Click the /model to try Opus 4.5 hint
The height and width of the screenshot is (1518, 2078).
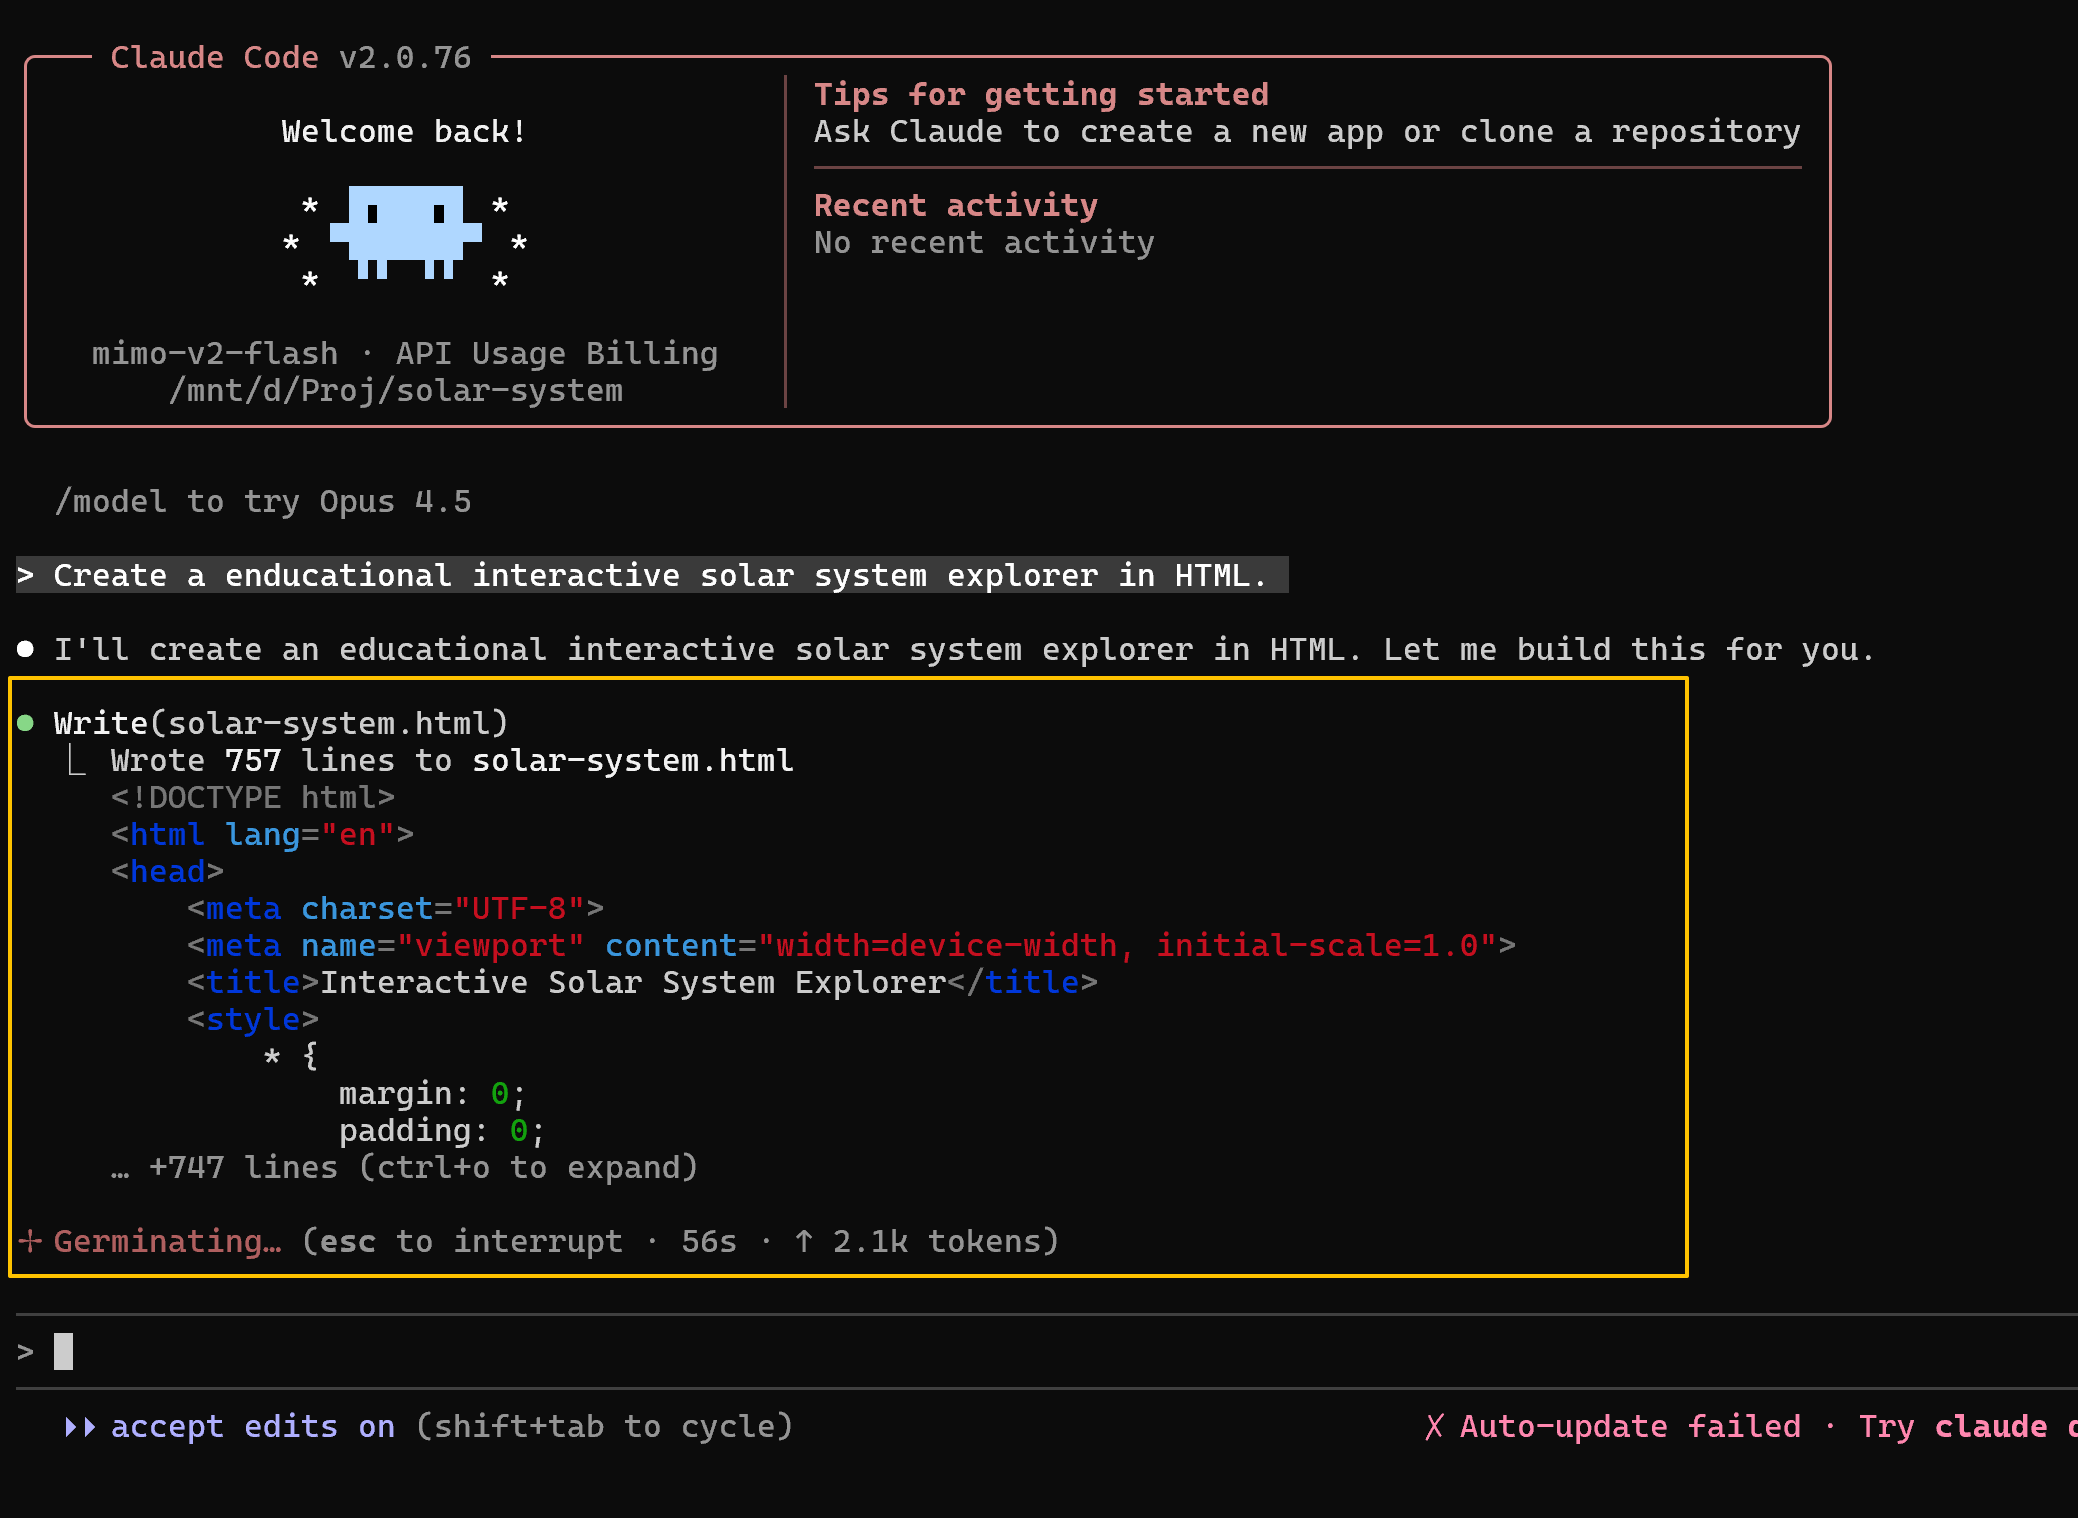(263, 501)
